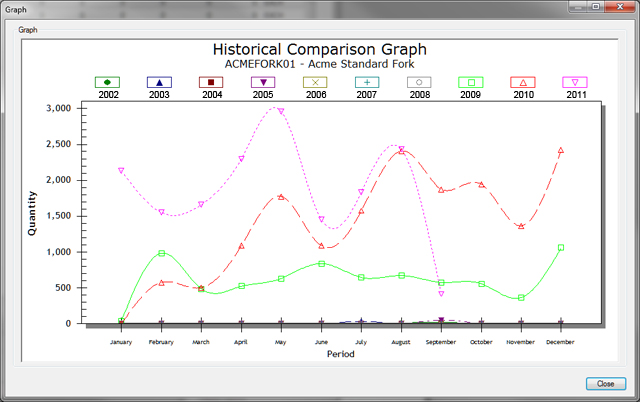Click the 2007 plus legend icon
This screenshot has height=402, width=640.
pos(367,82)
